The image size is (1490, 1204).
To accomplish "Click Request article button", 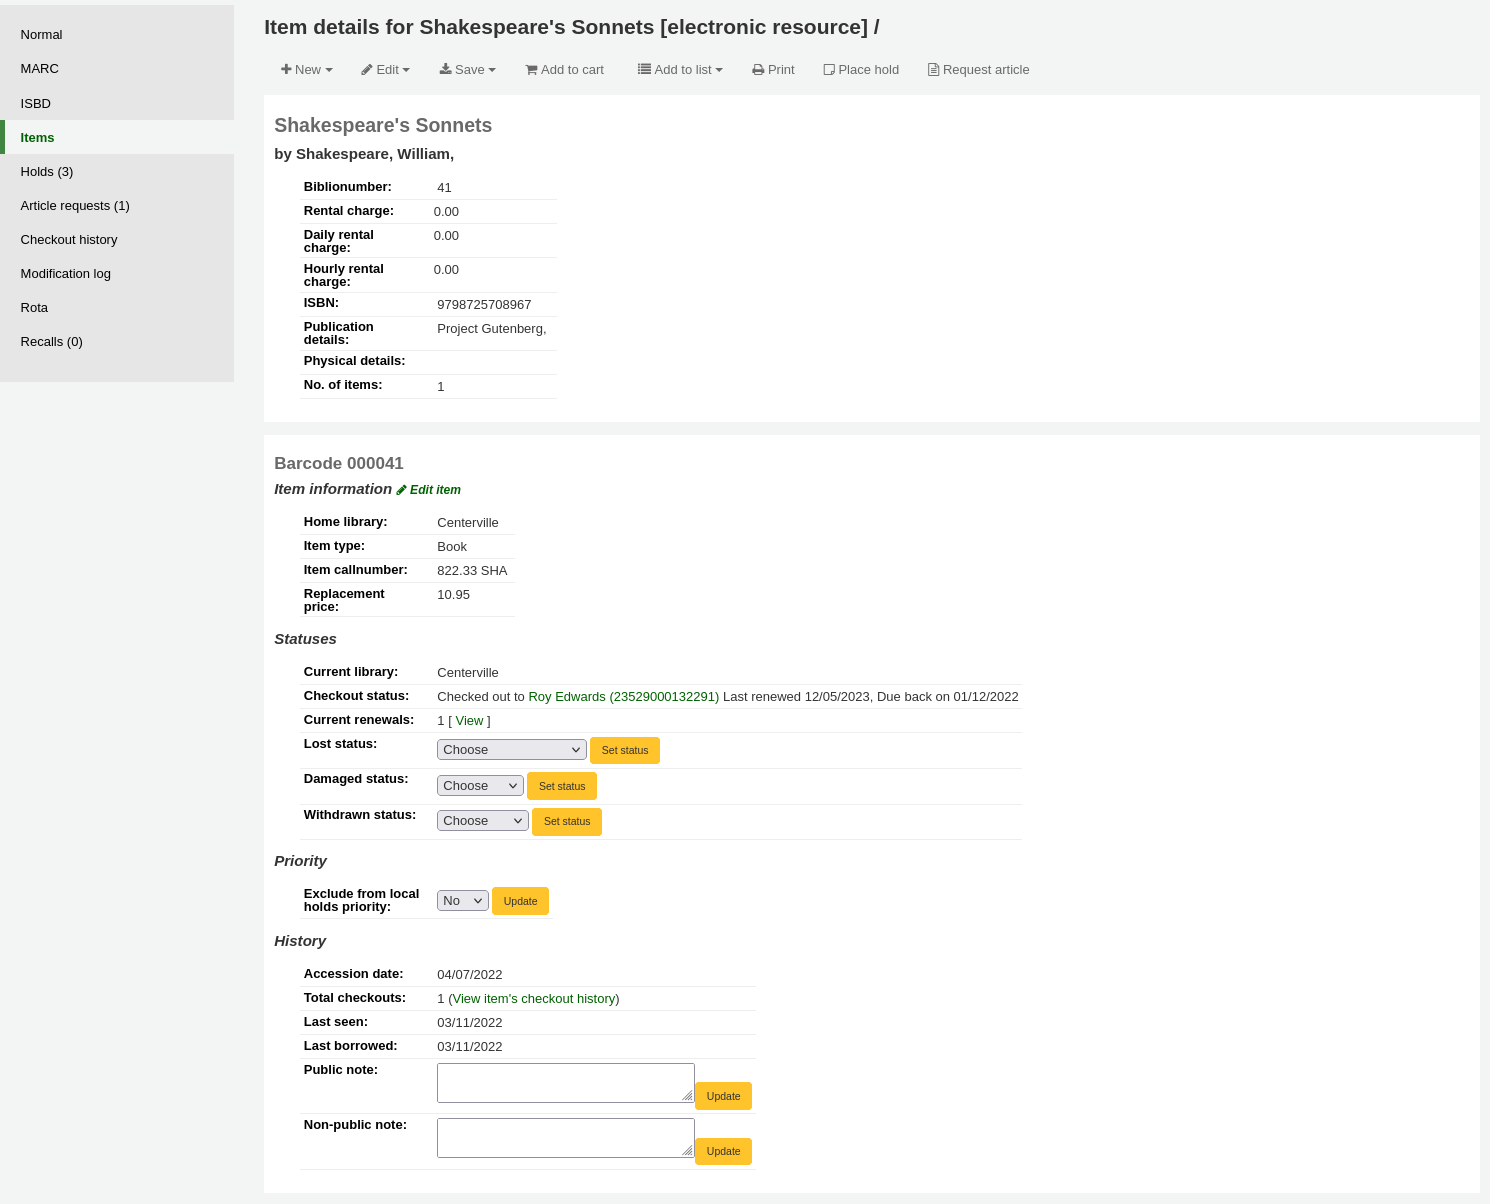I will click(x=978, y=70).
